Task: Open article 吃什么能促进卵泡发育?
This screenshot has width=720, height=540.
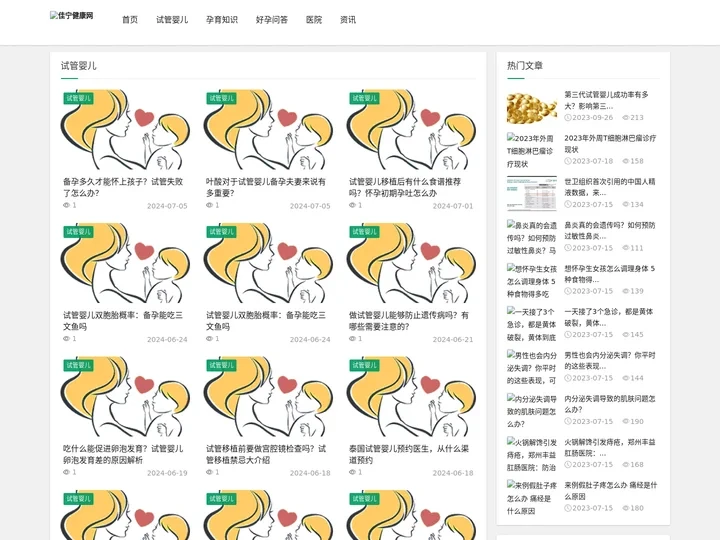Action: (x=123, y=454)
